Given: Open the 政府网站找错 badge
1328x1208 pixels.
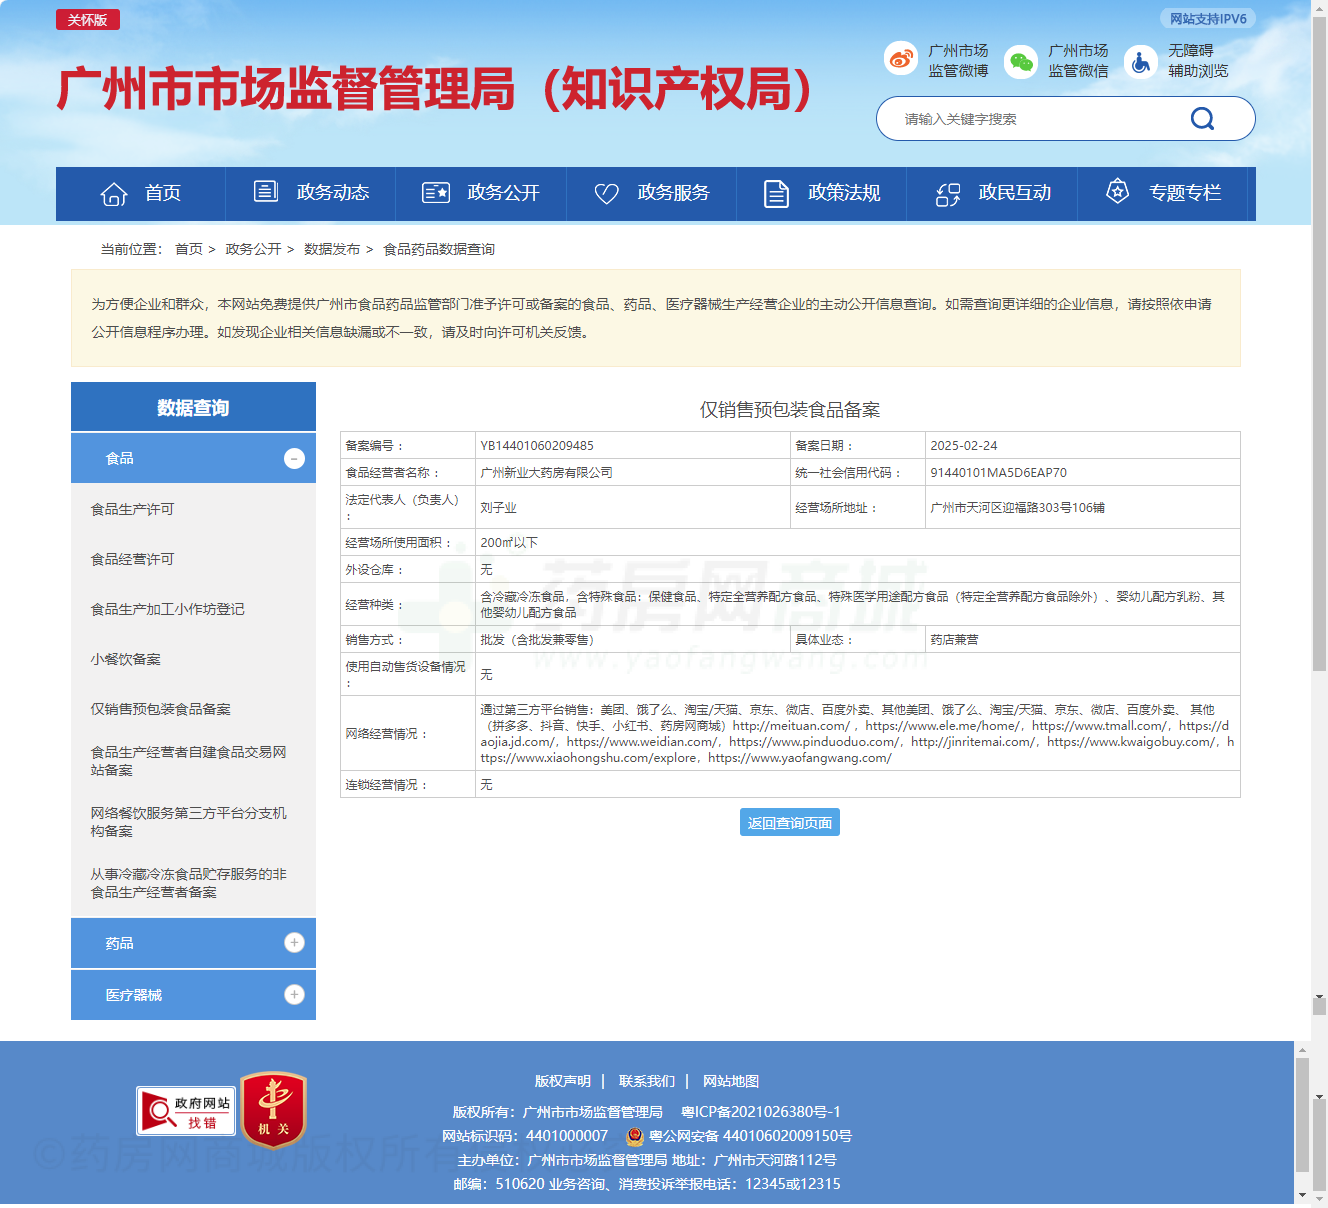Looking at the screenshot, I should 185,1109.
